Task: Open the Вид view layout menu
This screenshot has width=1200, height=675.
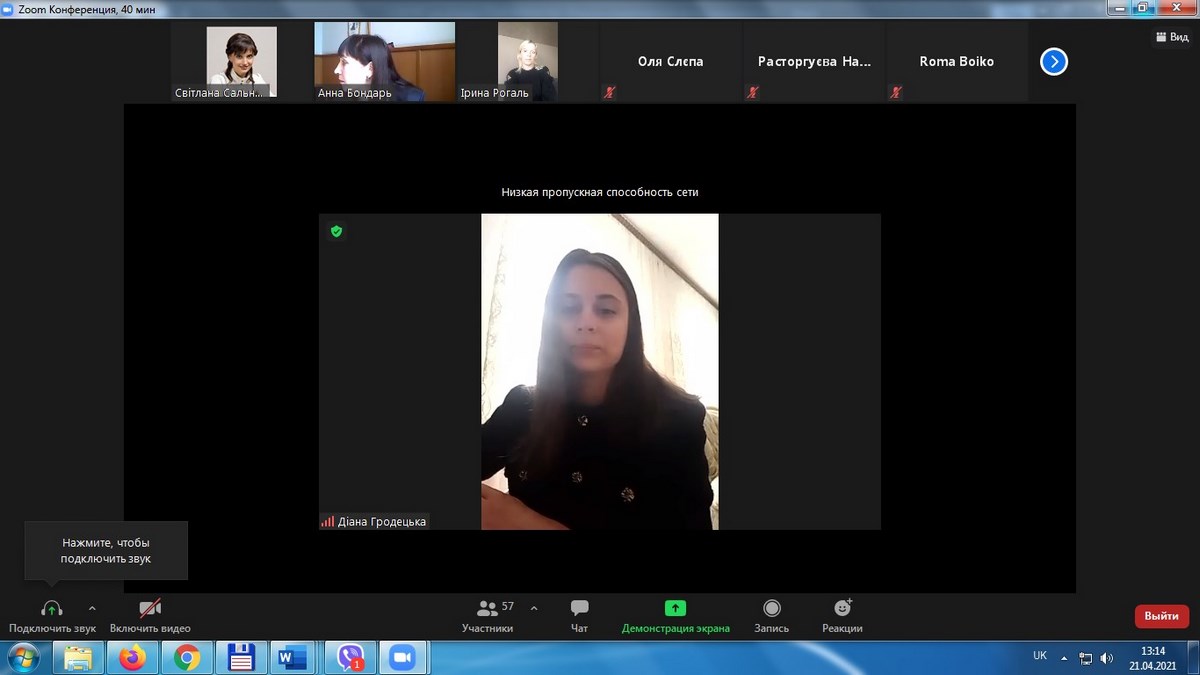Action: tap(1172, 37)
